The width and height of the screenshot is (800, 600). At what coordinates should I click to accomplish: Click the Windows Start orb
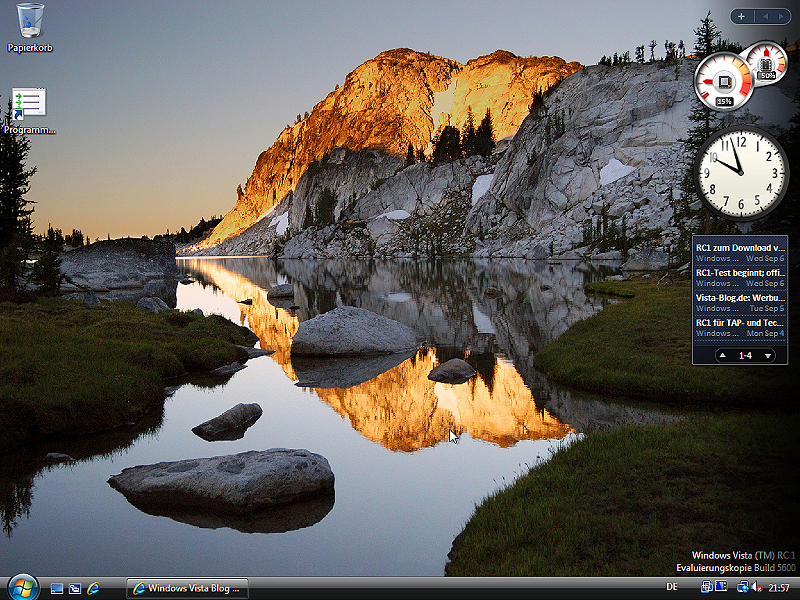click(x=22, y=587)
